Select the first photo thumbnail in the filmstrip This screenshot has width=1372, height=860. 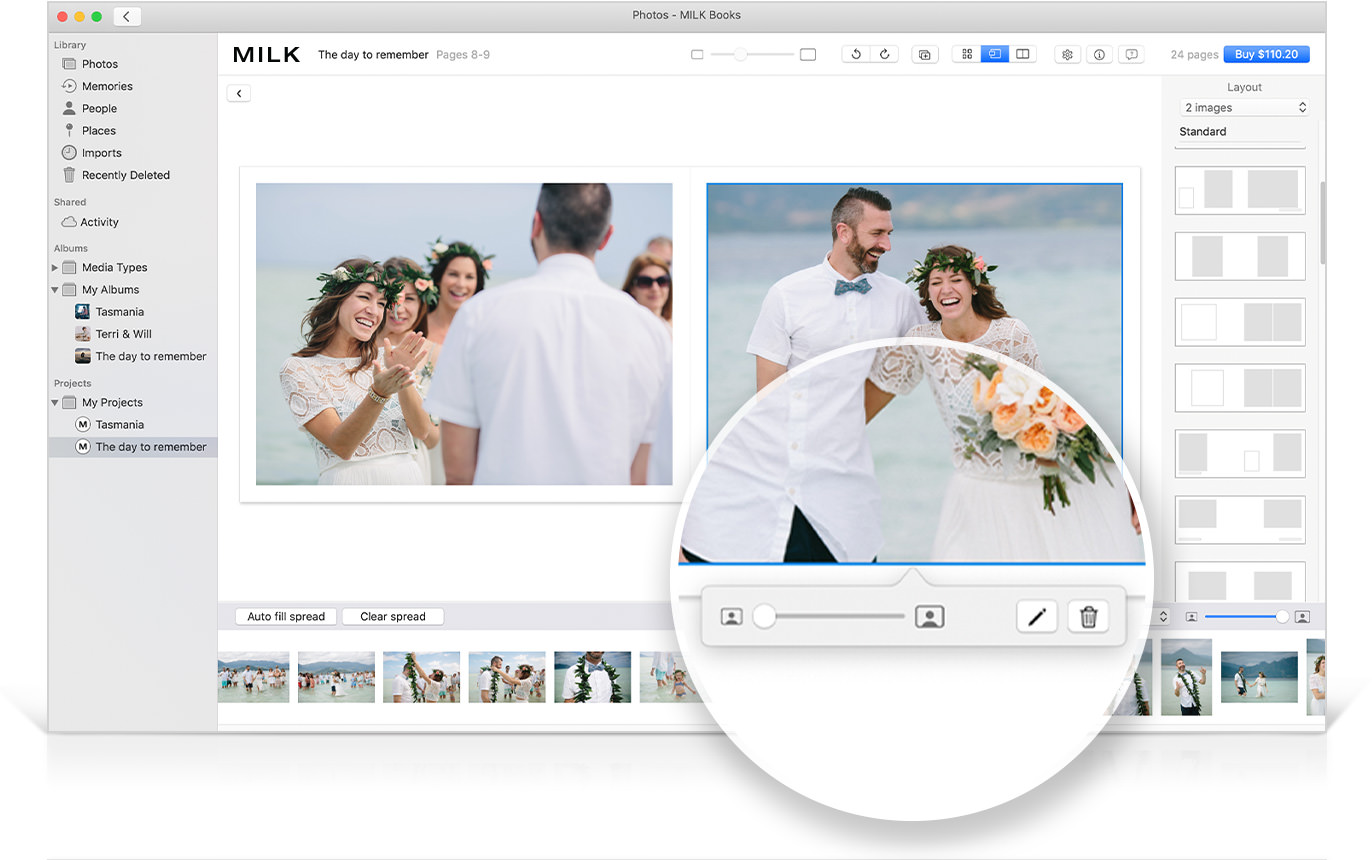click(252, 676)
